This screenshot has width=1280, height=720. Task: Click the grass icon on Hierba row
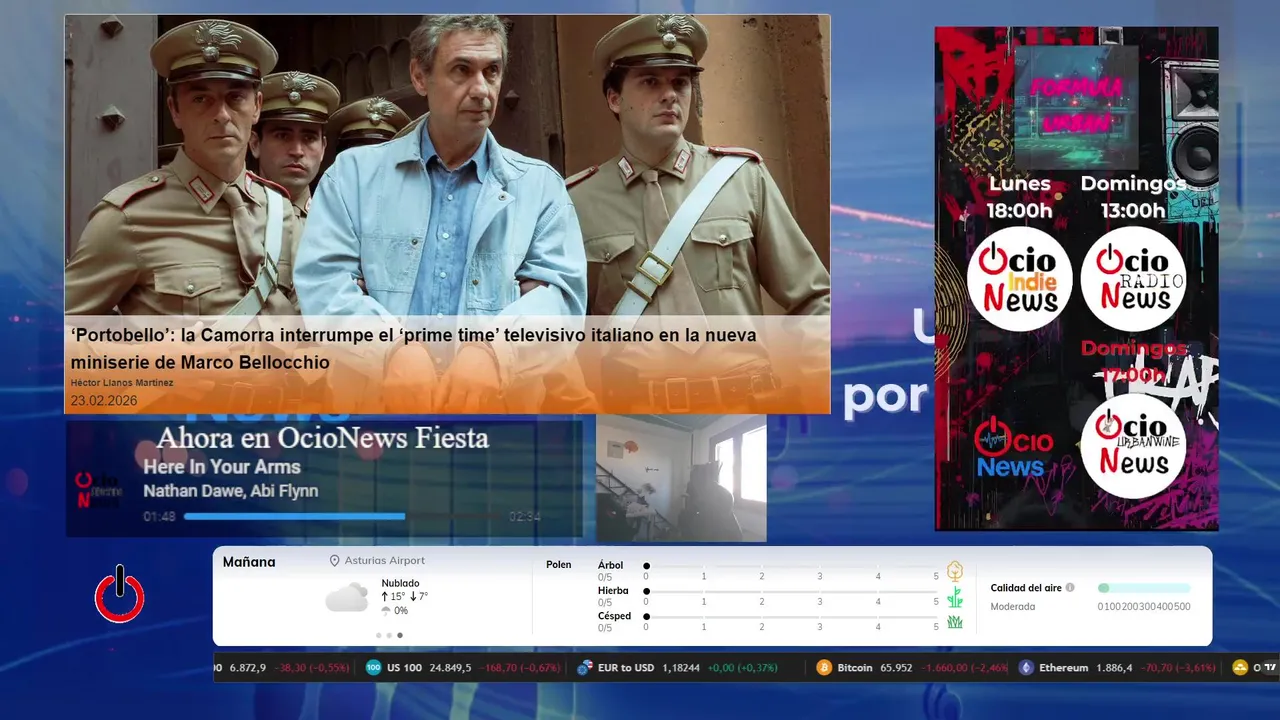955,597
